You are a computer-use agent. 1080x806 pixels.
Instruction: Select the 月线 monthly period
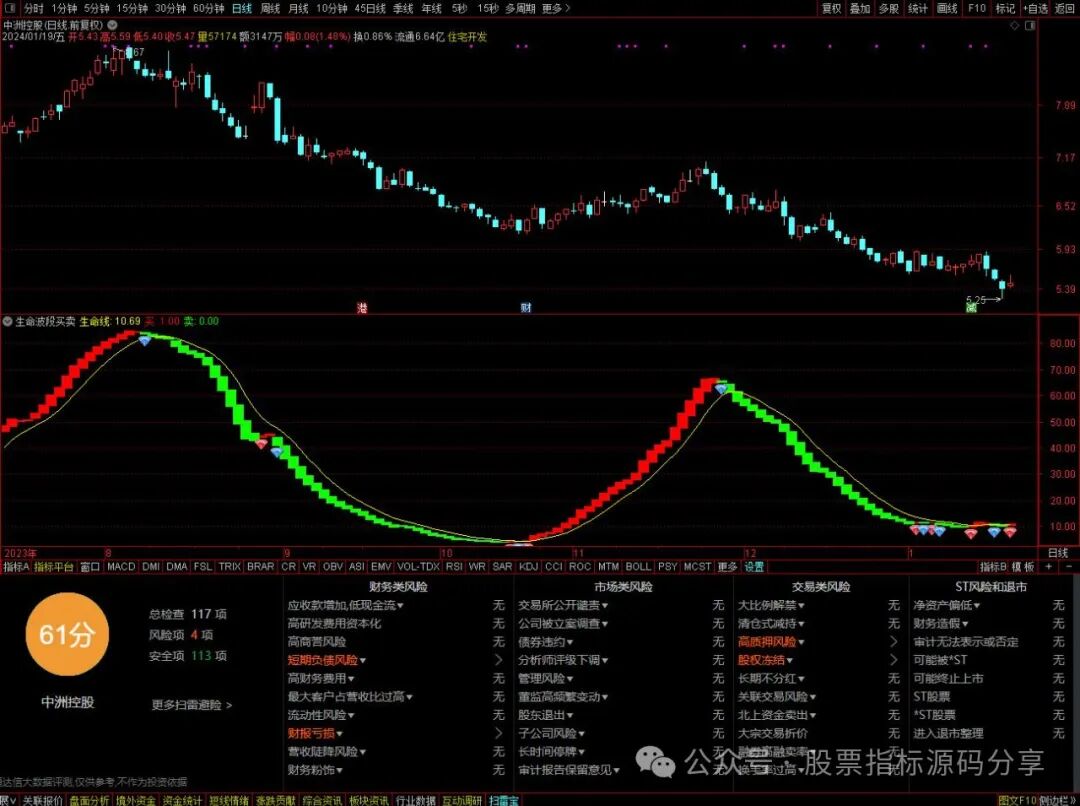(x=298, y=8)
